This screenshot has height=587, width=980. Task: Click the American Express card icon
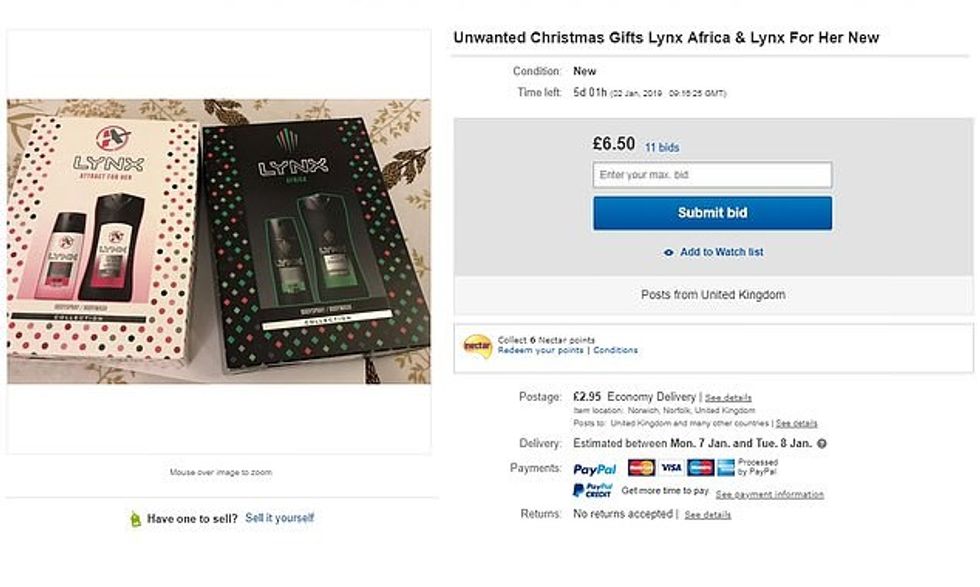click(x=726, y=468)
